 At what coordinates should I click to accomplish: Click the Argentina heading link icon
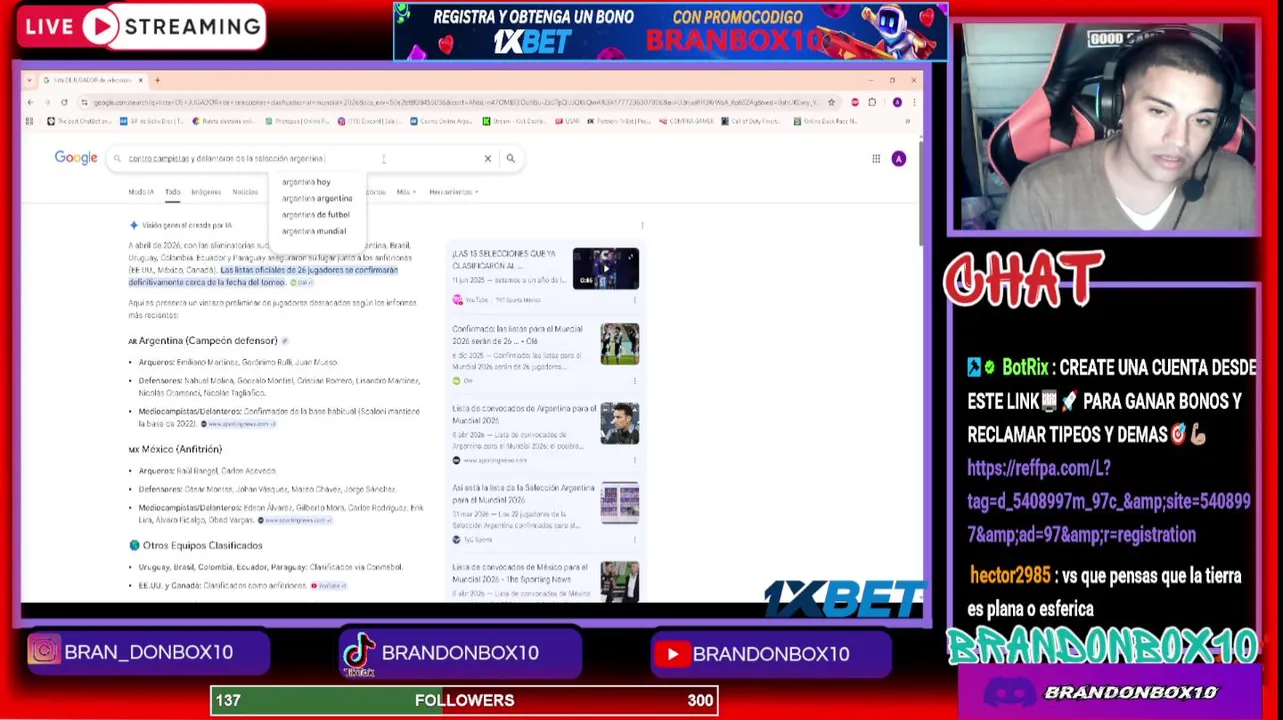point(285,341)
